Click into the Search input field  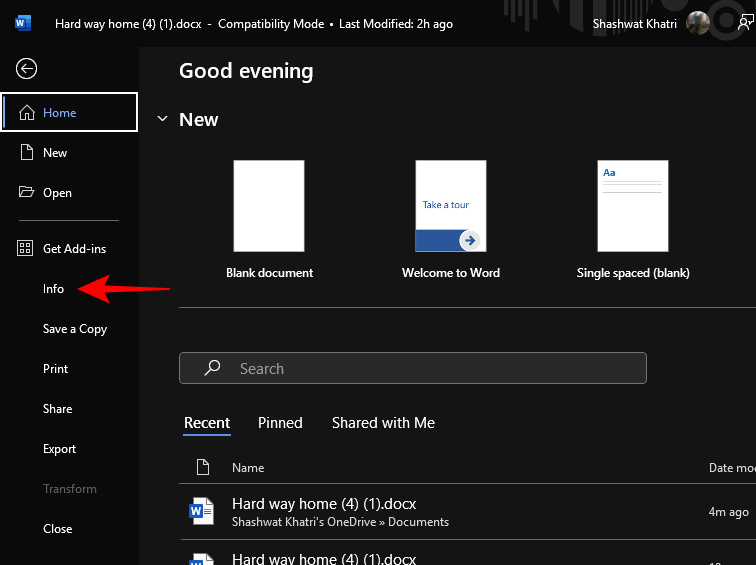tap(430, 368)
